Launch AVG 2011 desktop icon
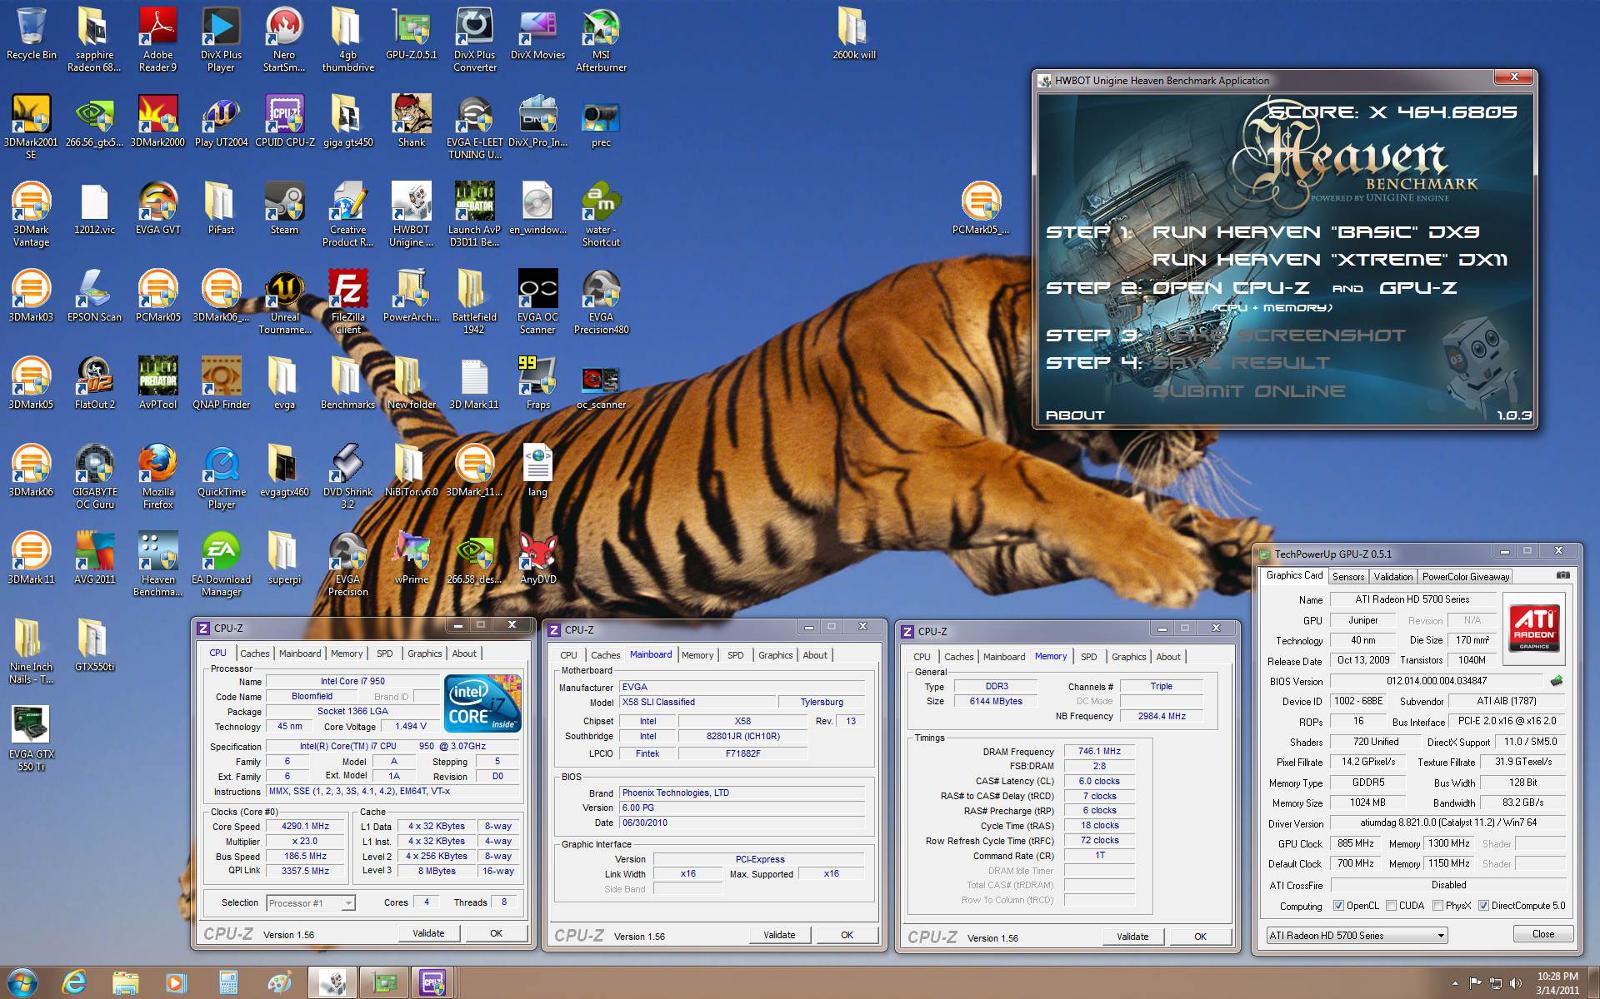This screenshot has height=999, width=1600. 95,558
